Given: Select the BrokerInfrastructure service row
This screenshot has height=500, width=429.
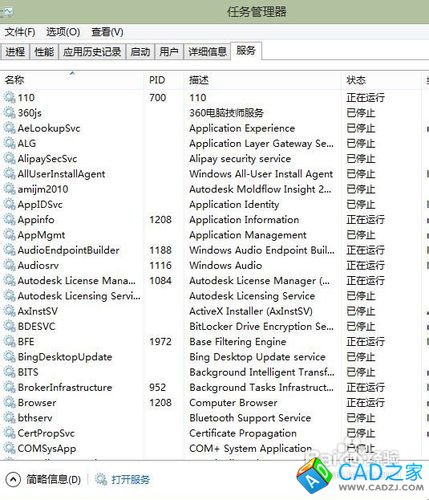Looking at the screenshot, I should coord(213,387).
